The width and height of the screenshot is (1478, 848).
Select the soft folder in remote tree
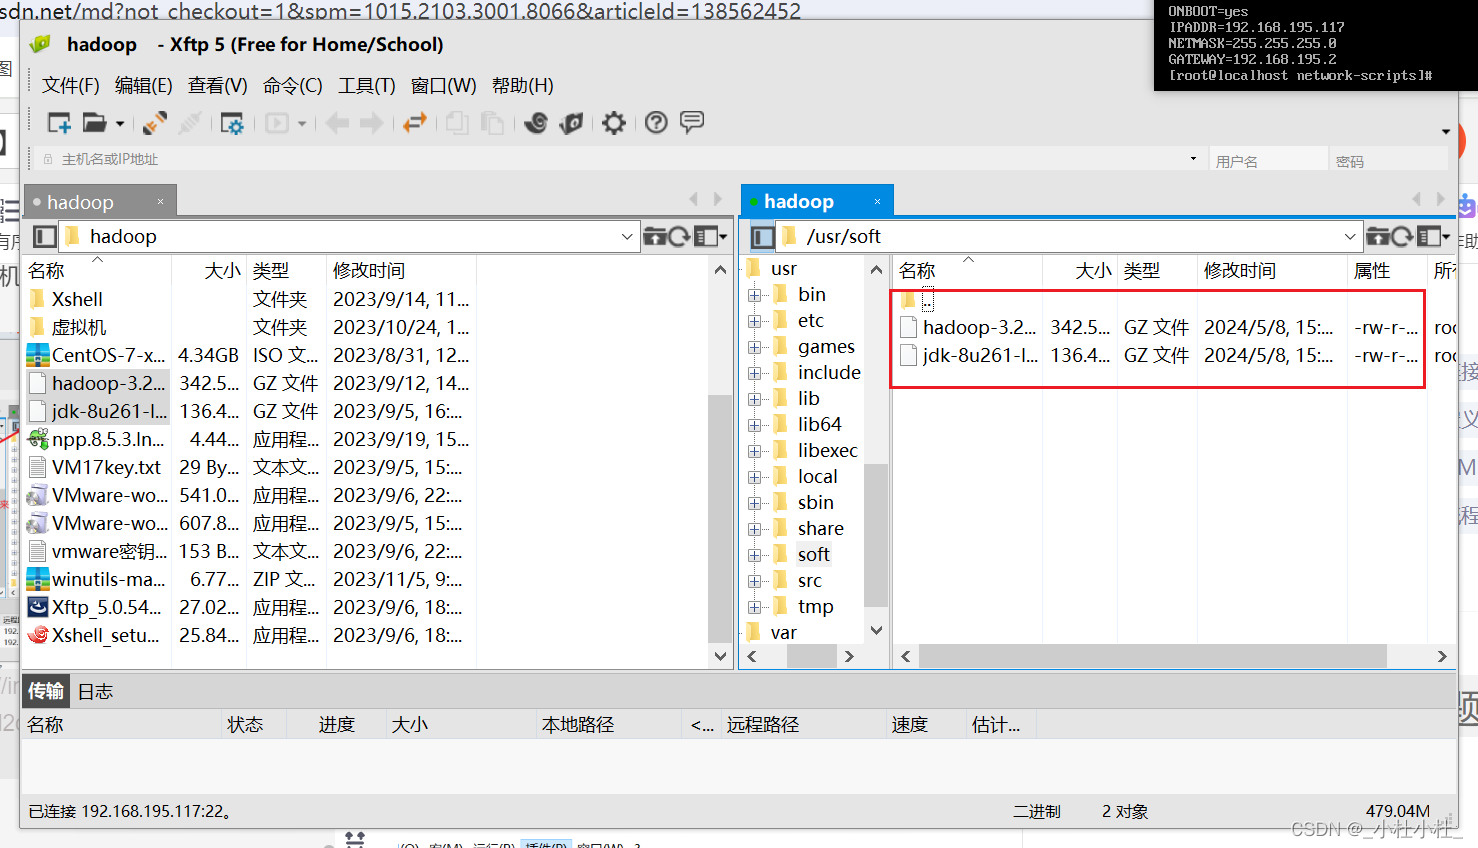click(814, 555)
